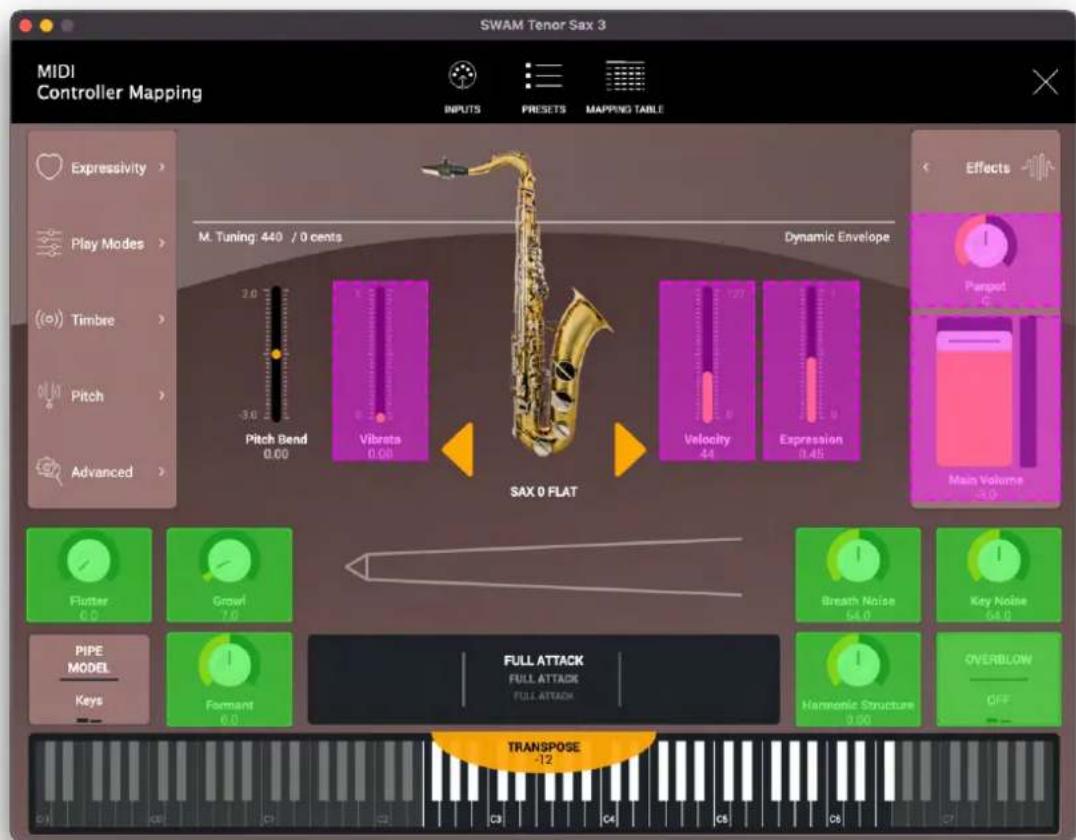
Task: Click the Pitch Bend 0.00 value
Action: 276,454
